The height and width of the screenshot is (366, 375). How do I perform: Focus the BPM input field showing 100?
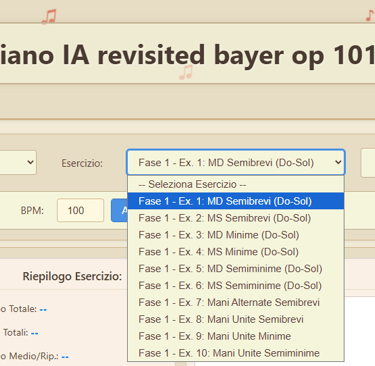point(80,210)
